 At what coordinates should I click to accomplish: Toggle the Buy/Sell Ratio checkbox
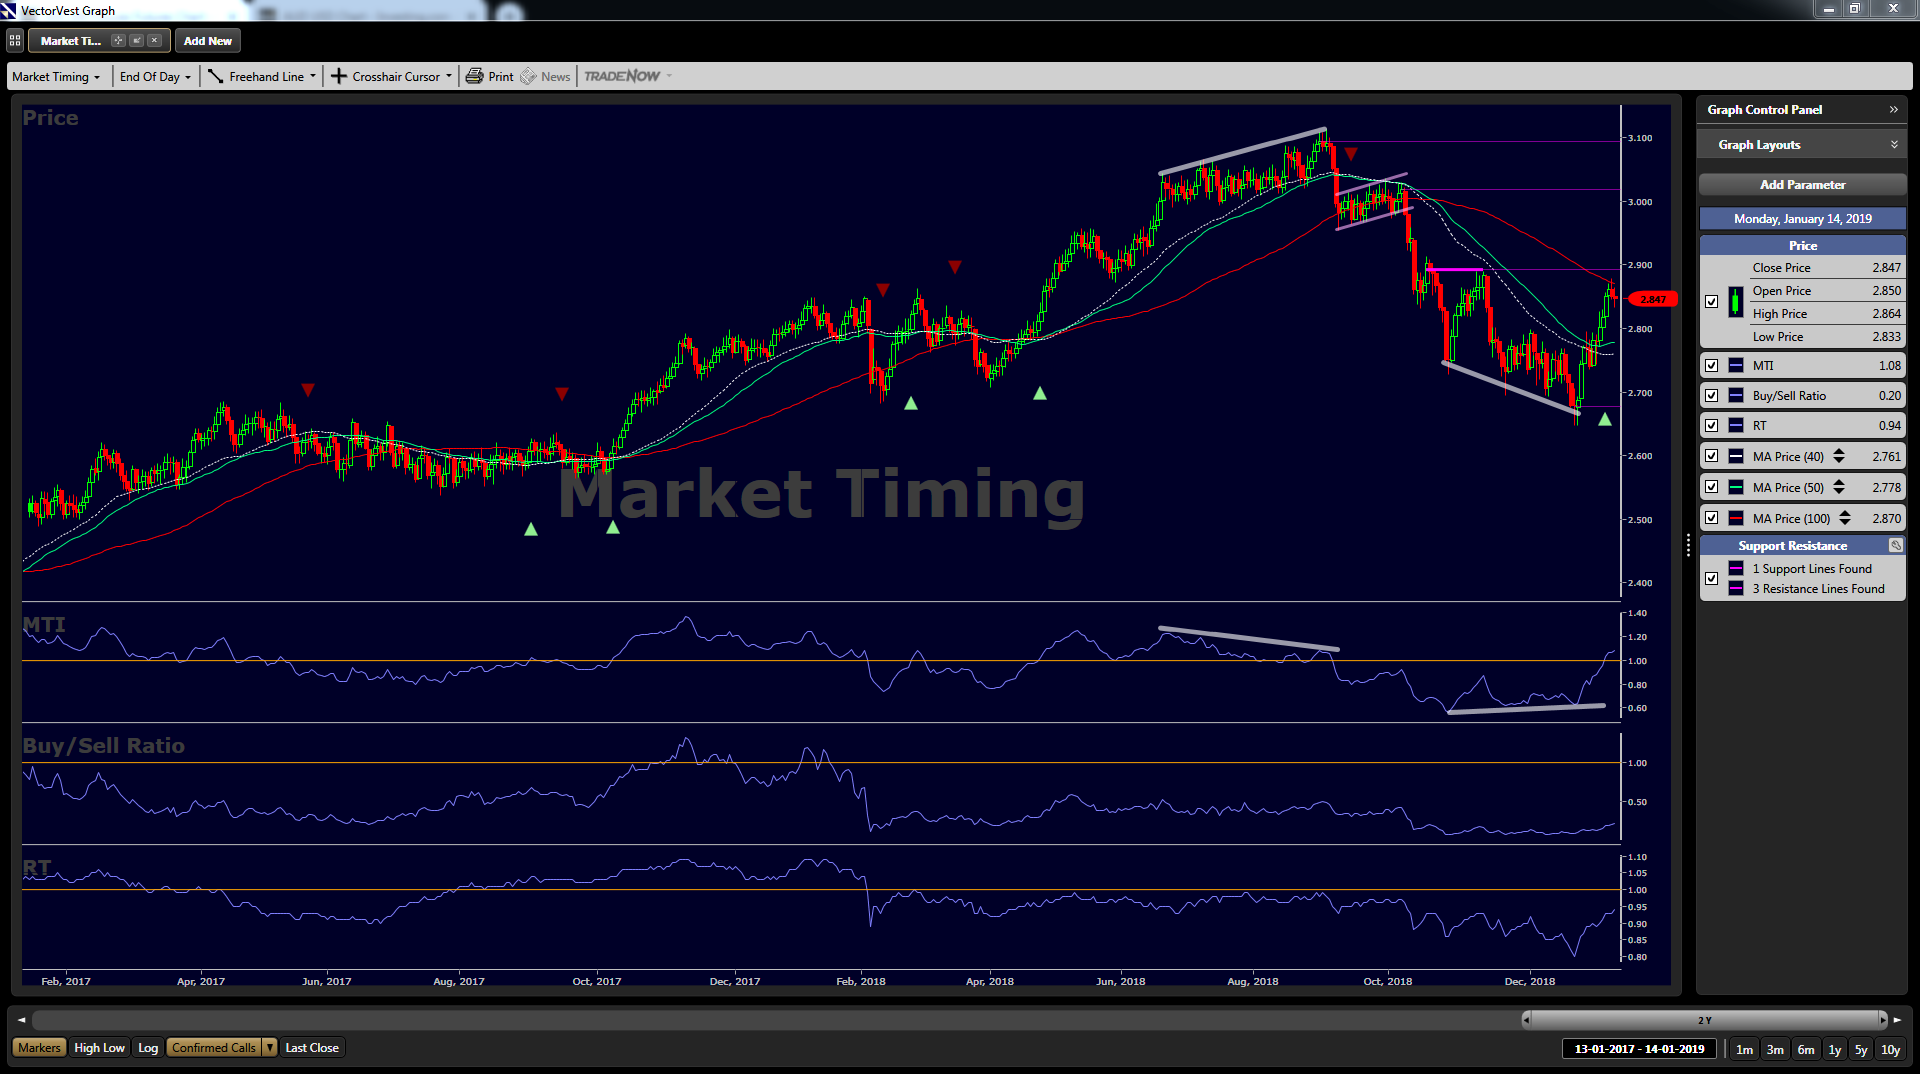pyautogui.click(x=1711, y=396)
